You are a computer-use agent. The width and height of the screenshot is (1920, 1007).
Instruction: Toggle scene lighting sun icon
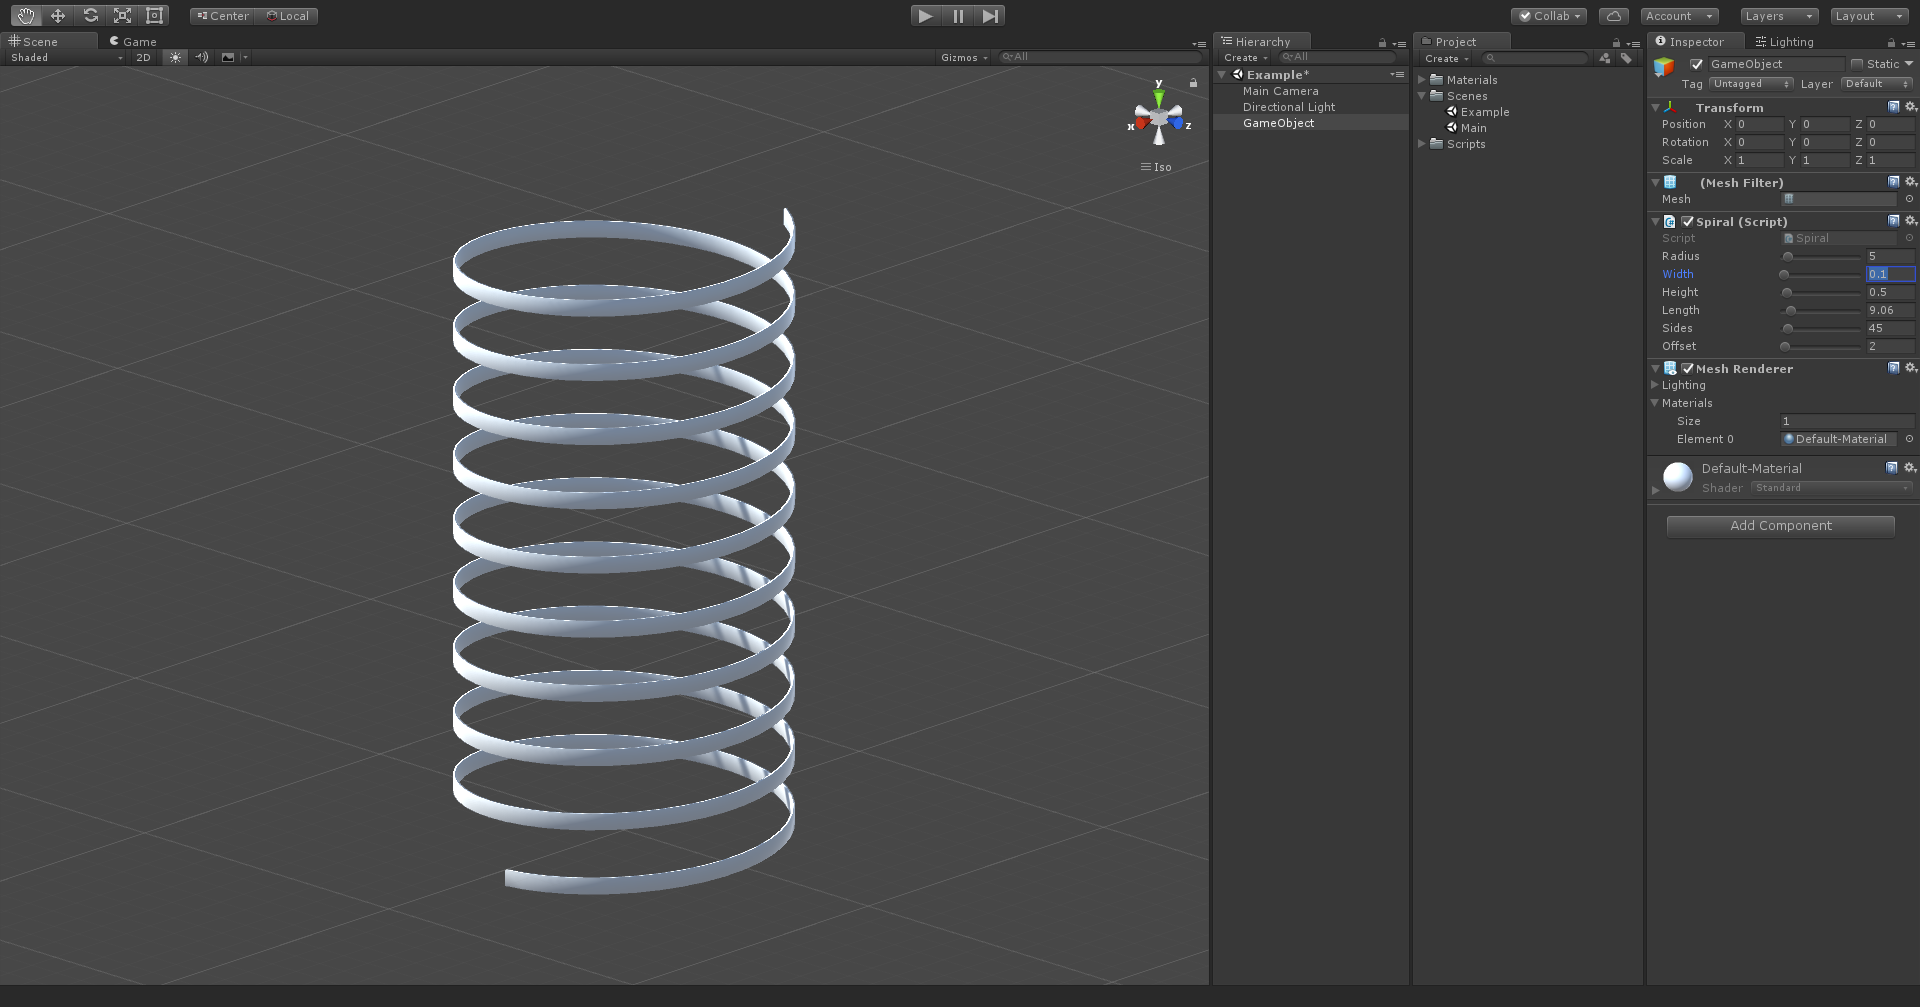point(176,57)
